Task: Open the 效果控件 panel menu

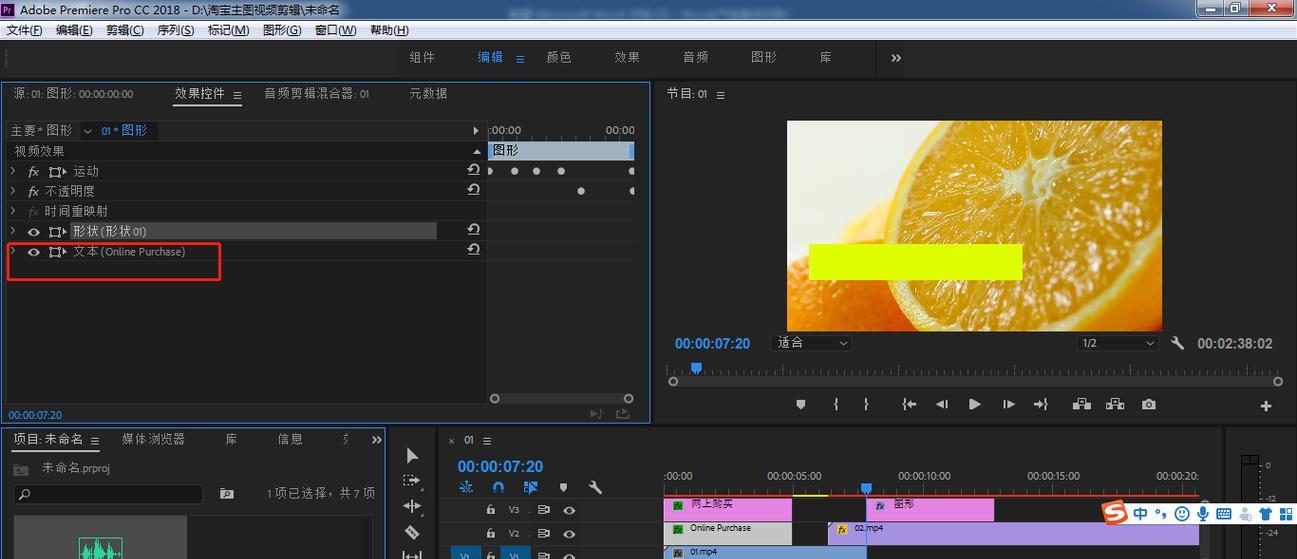Action: (237, 95)
